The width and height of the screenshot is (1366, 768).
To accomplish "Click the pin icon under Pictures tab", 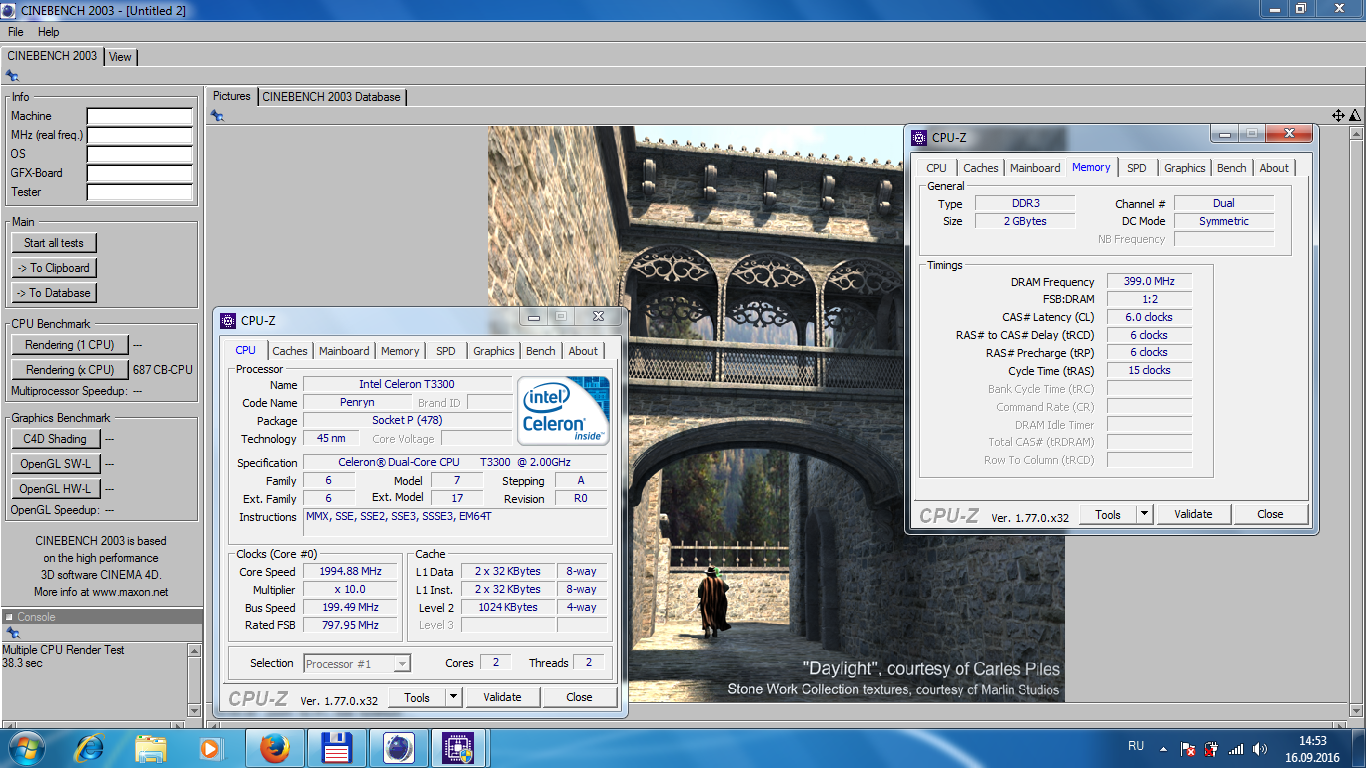I will coord(217,116).
